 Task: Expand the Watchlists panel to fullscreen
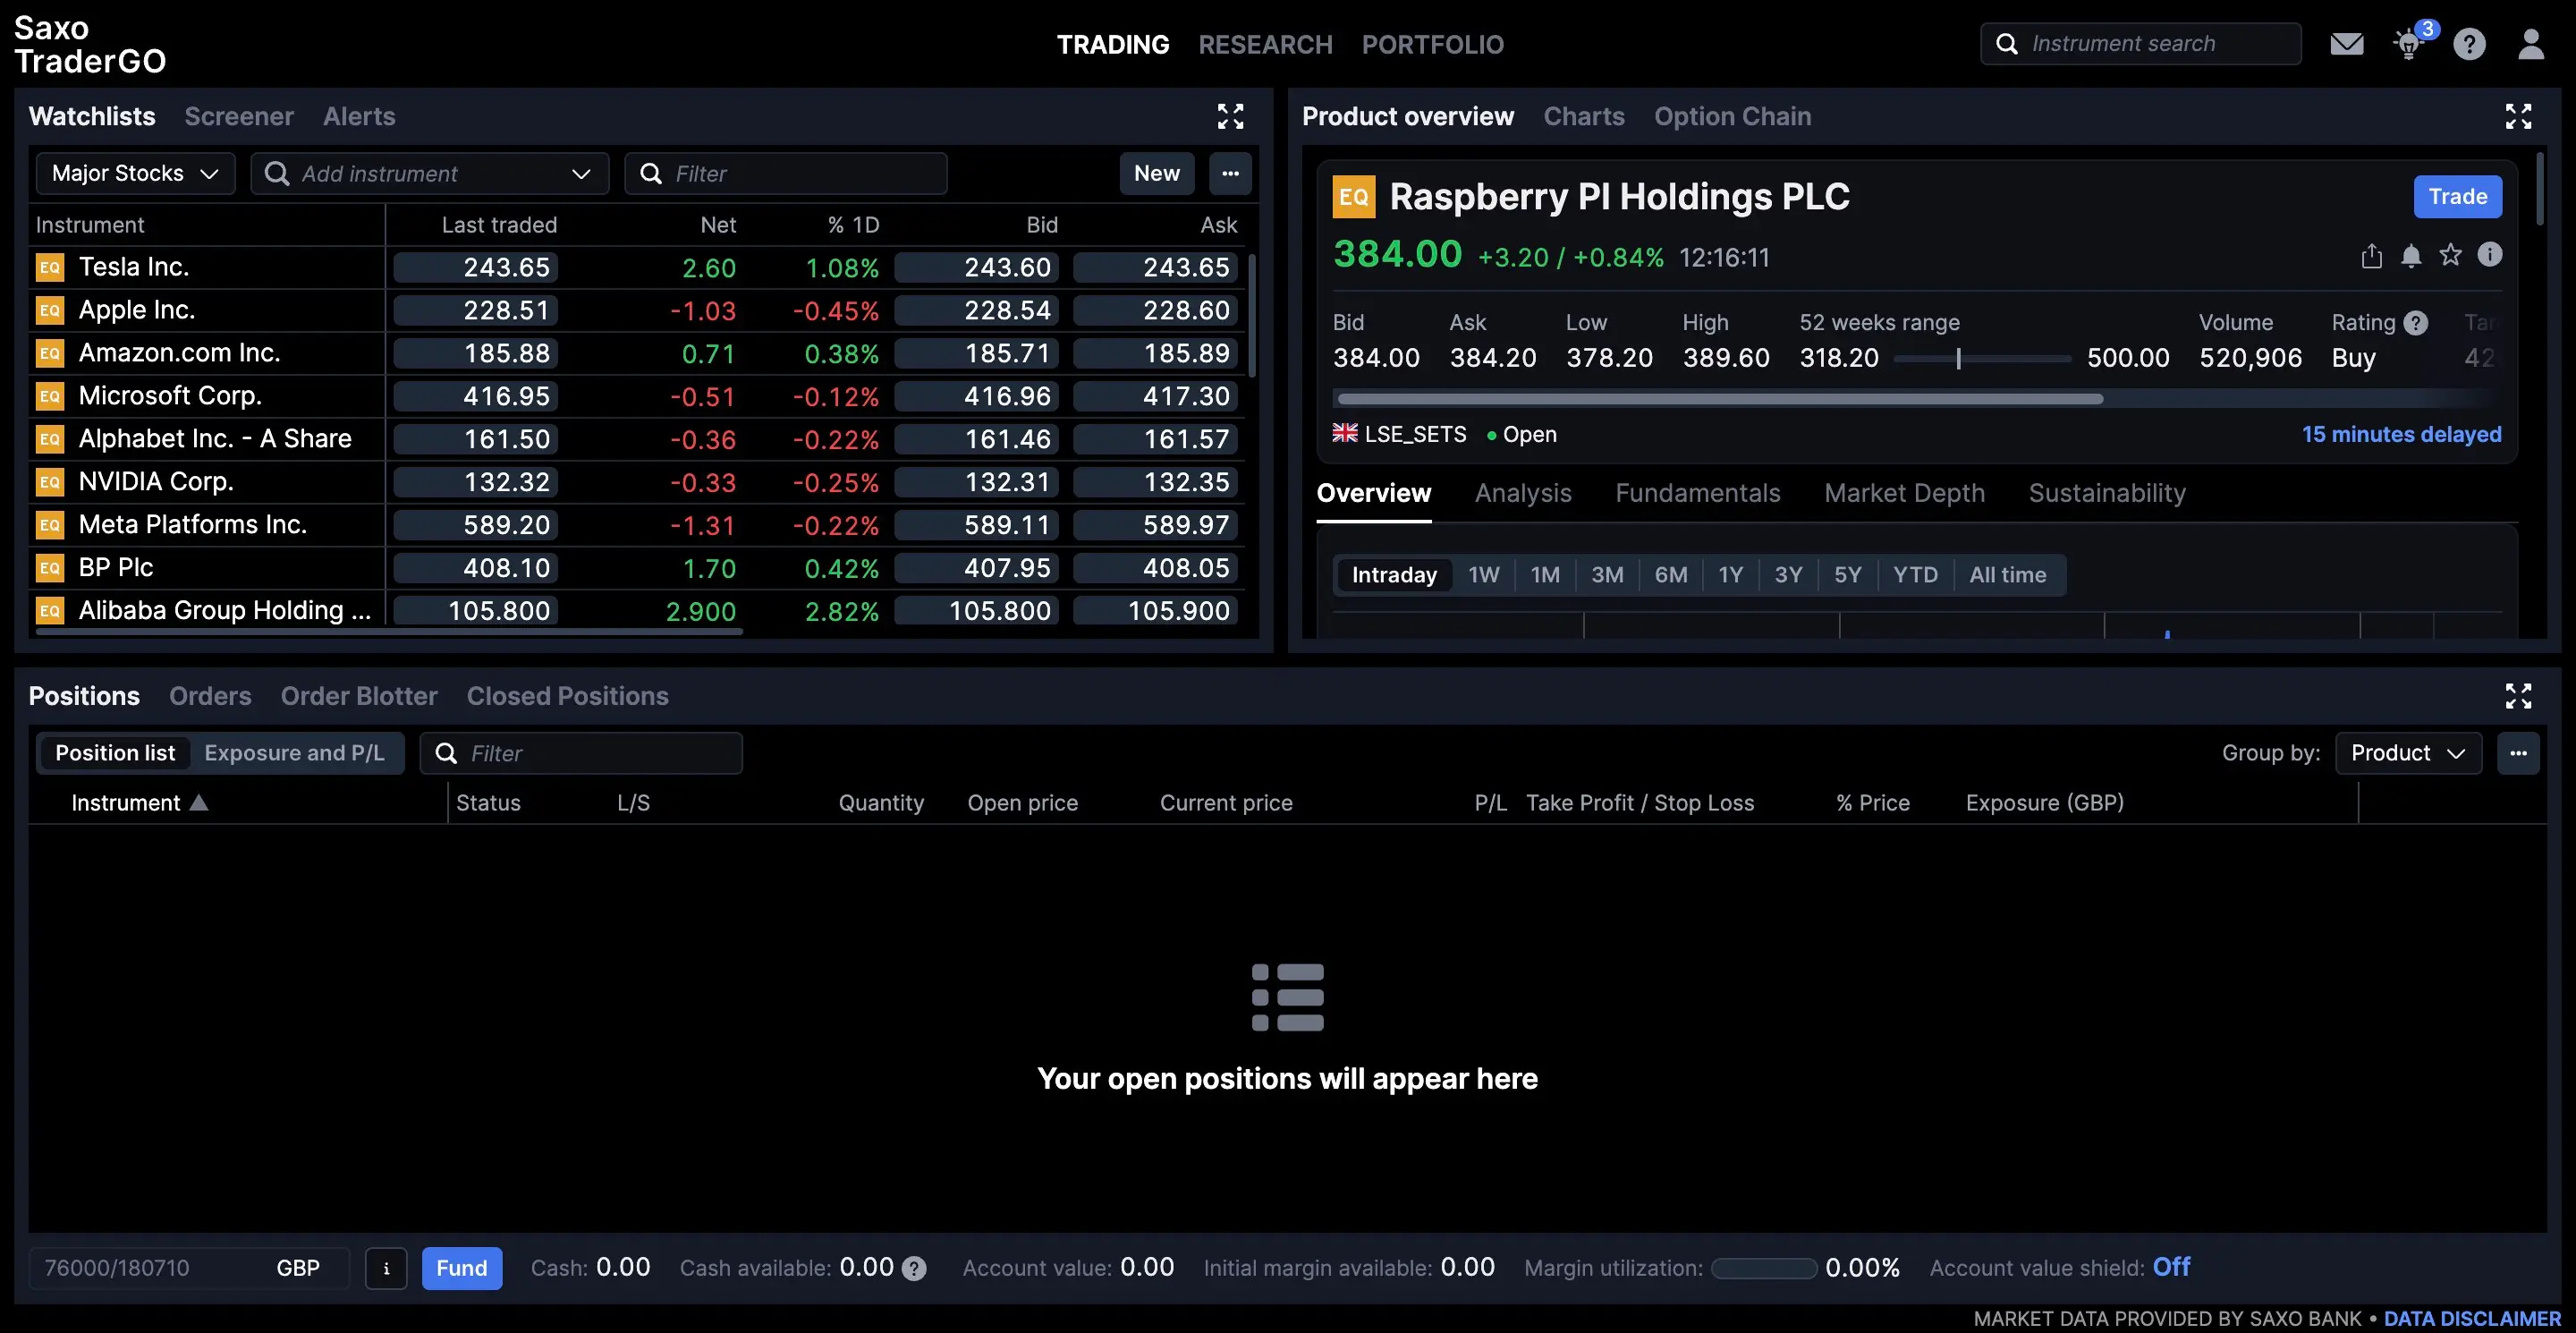pos(1230,117)
